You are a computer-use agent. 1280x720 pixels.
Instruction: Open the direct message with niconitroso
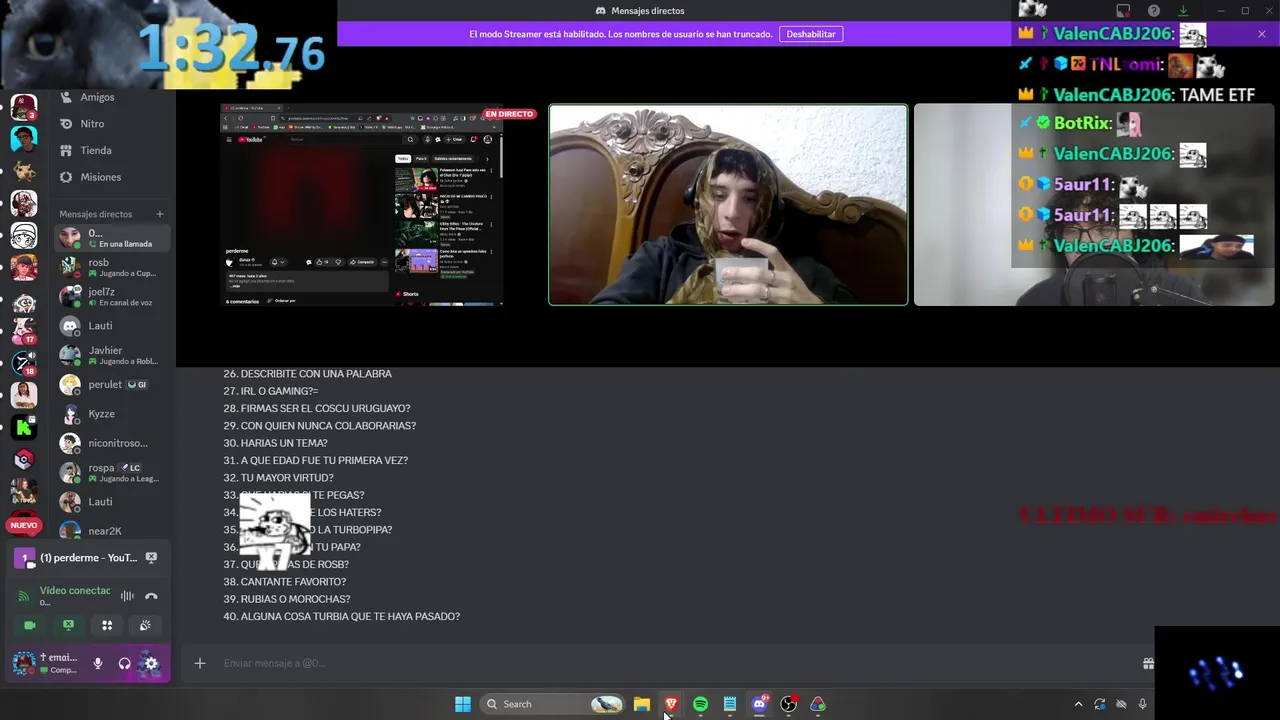[x=112, y=443]
